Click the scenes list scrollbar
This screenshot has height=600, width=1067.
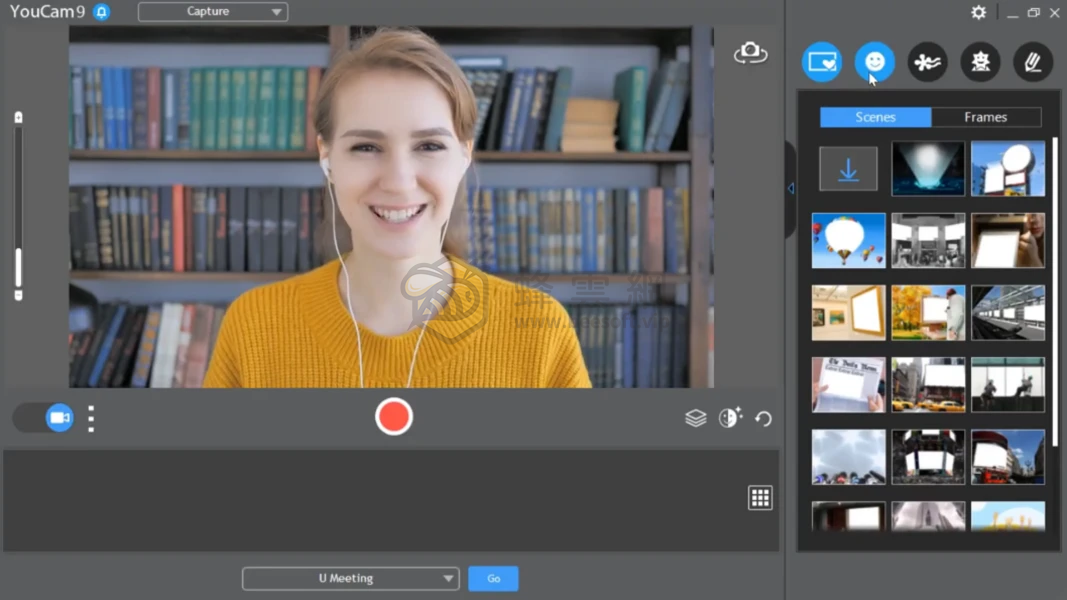[x=1055, y=293]
